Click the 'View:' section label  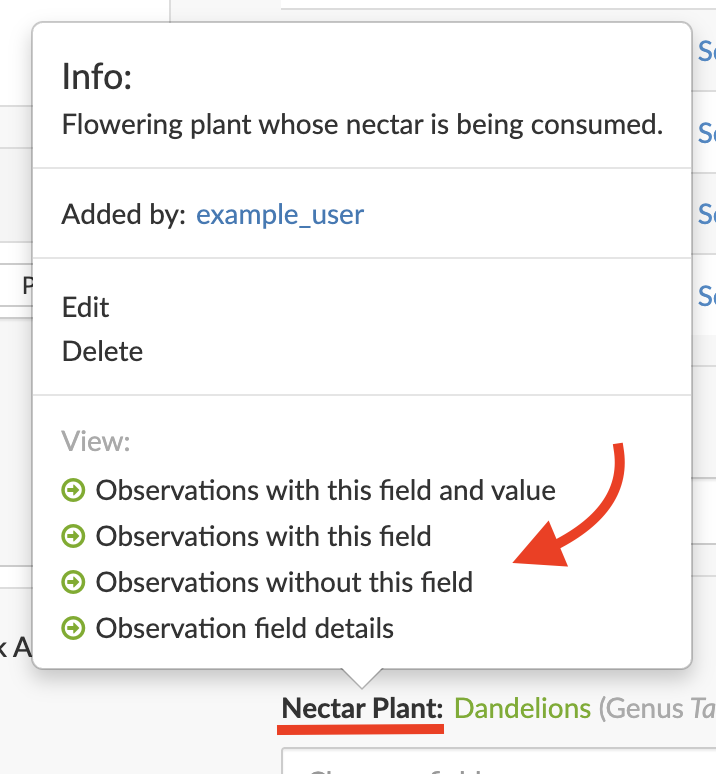[x=96, y=441]
